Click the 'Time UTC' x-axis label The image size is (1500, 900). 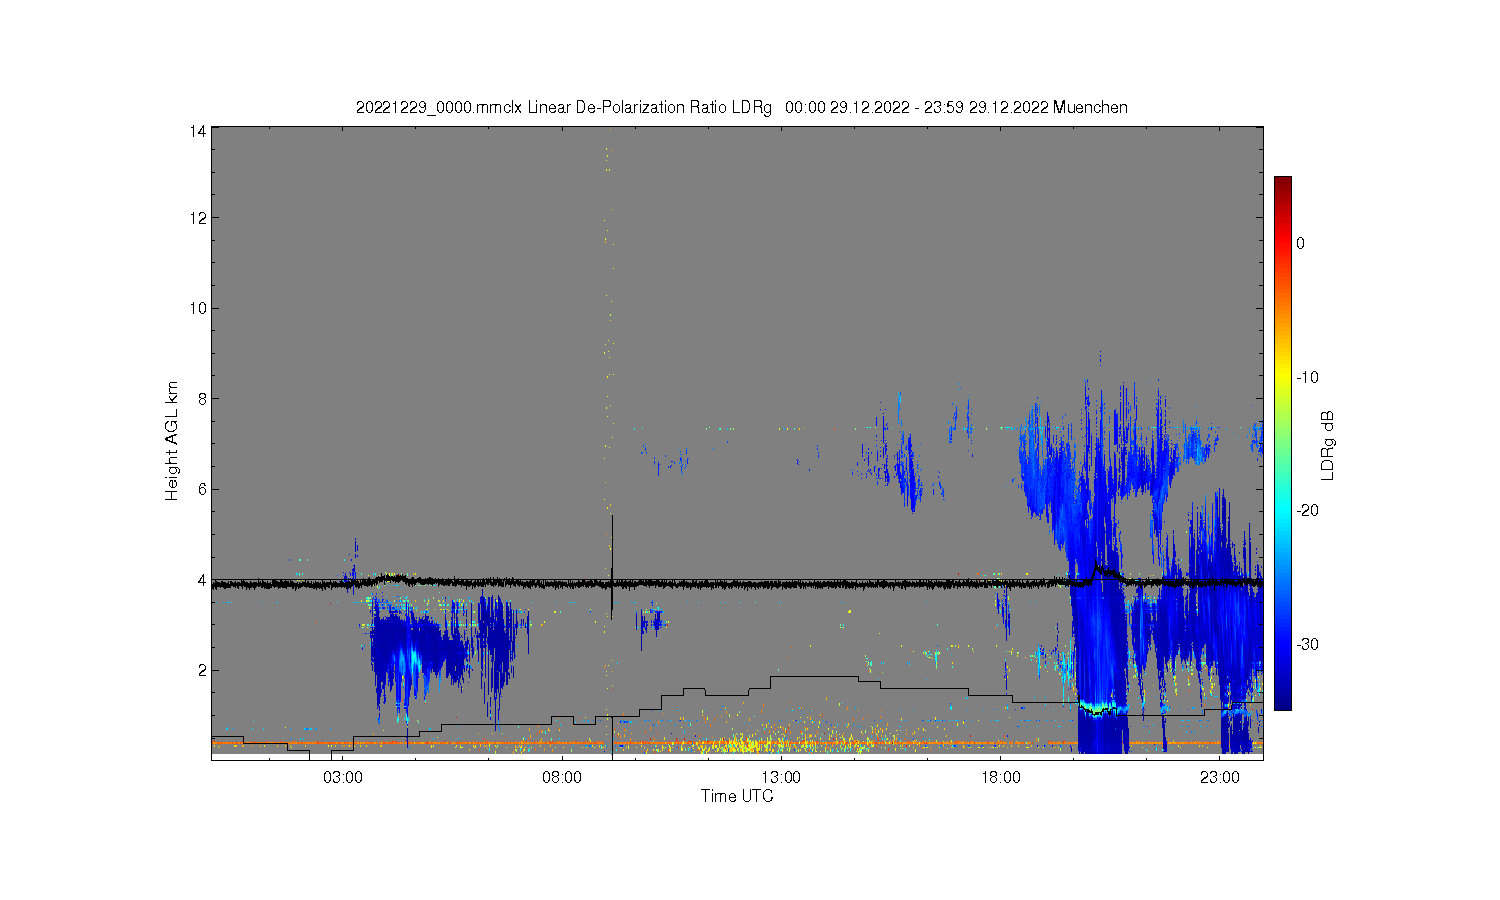(737, 797)
